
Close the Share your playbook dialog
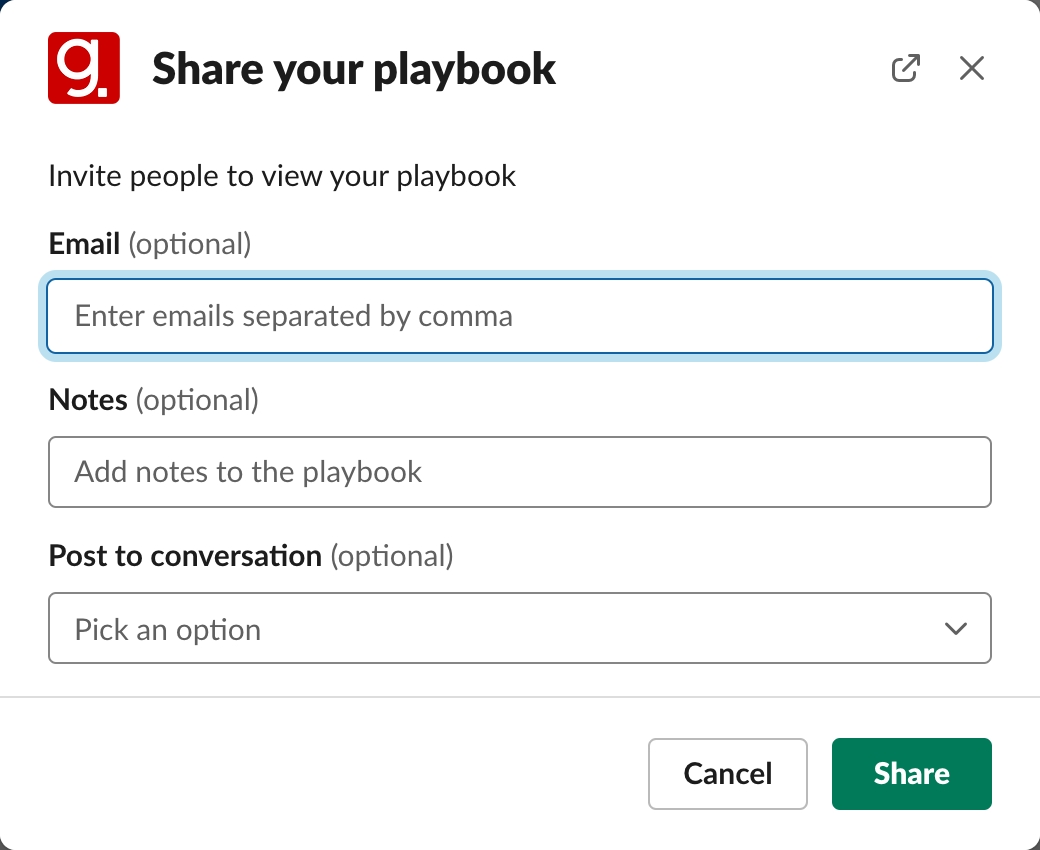pyautogui.click(x=972, y=69)
